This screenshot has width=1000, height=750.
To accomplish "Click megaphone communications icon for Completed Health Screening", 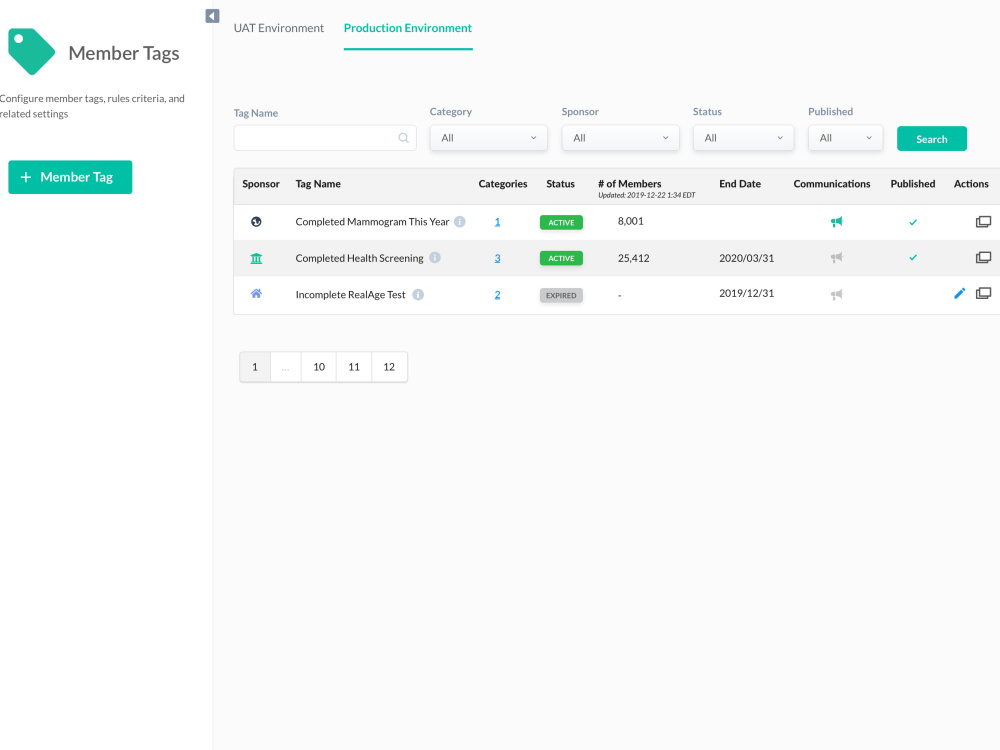I will point(837,258).
